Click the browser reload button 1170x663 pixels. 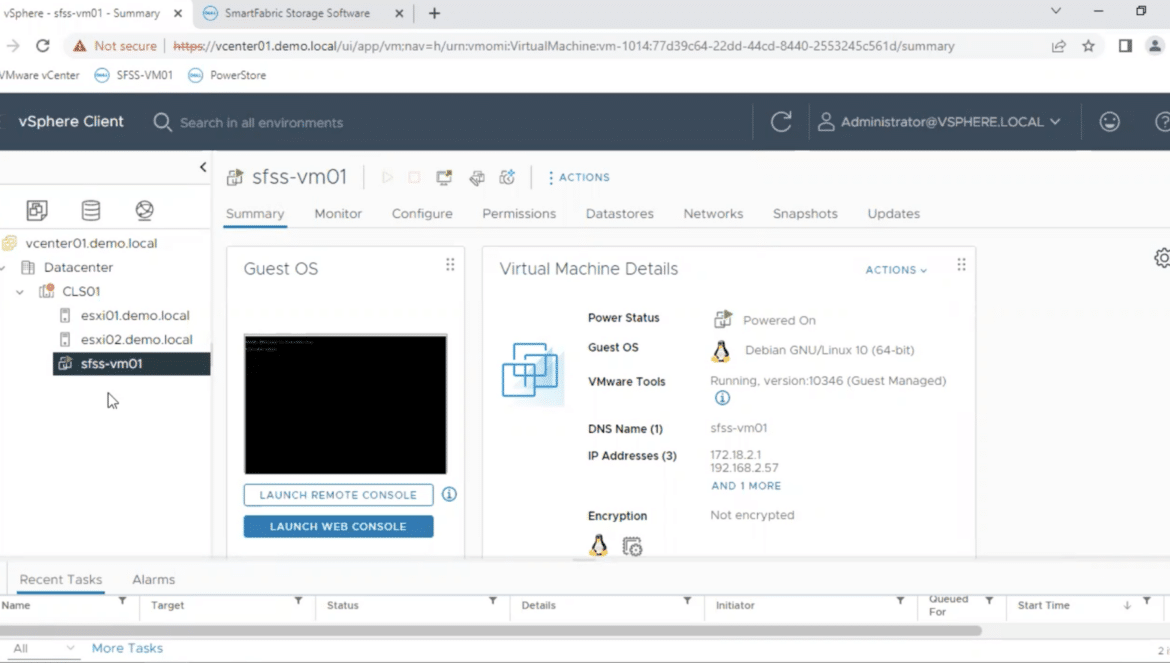[x=43, y=45]
